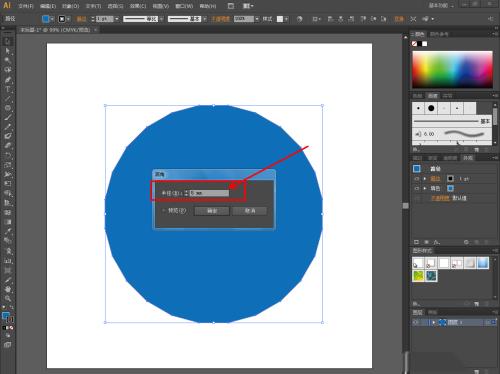Open the Edit menu

[x=48, y=6]
